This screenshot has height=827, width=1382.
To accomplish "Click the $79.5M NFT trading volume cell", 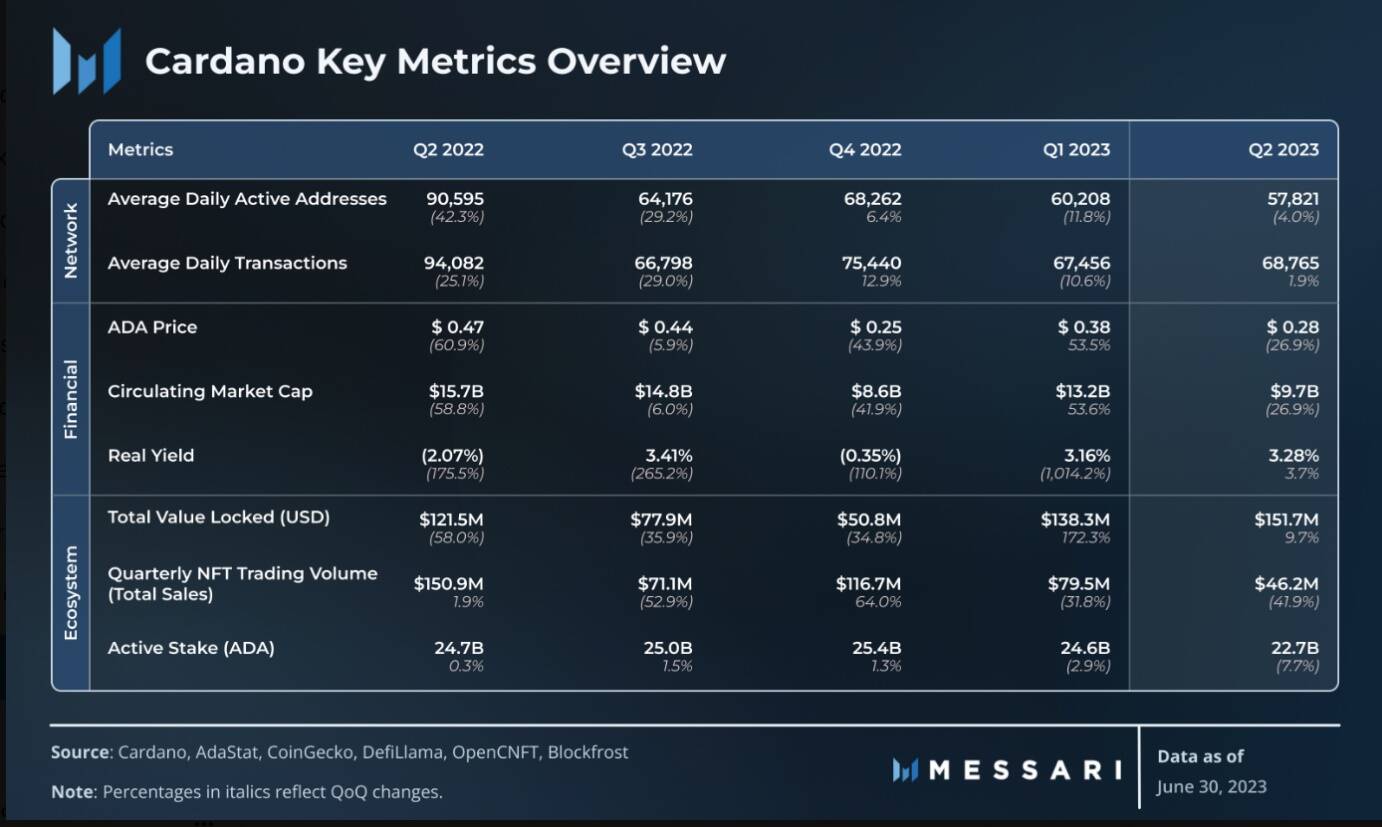I will click(1079, 583).
